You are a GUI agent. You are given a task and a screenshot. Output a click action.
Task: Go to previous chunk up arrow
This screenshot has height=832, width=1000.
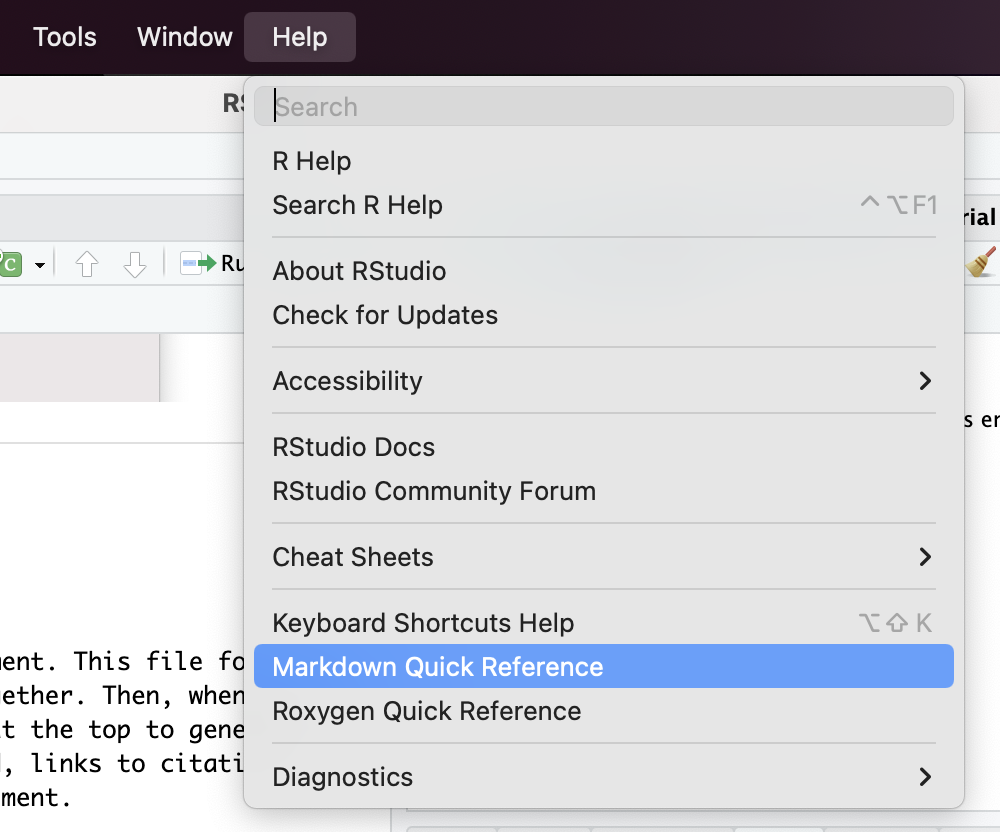[87, 263]
